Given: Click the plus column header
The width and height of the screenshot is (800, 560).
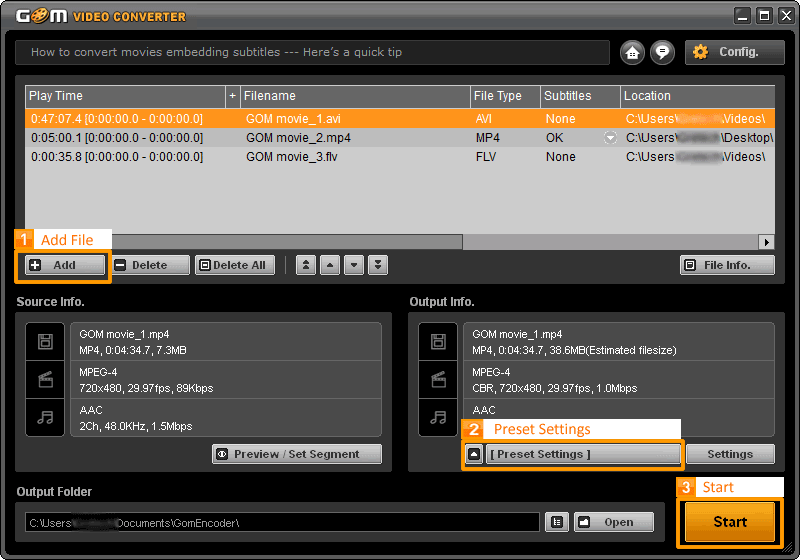Looking at the screenshot, I should (233, 96).
